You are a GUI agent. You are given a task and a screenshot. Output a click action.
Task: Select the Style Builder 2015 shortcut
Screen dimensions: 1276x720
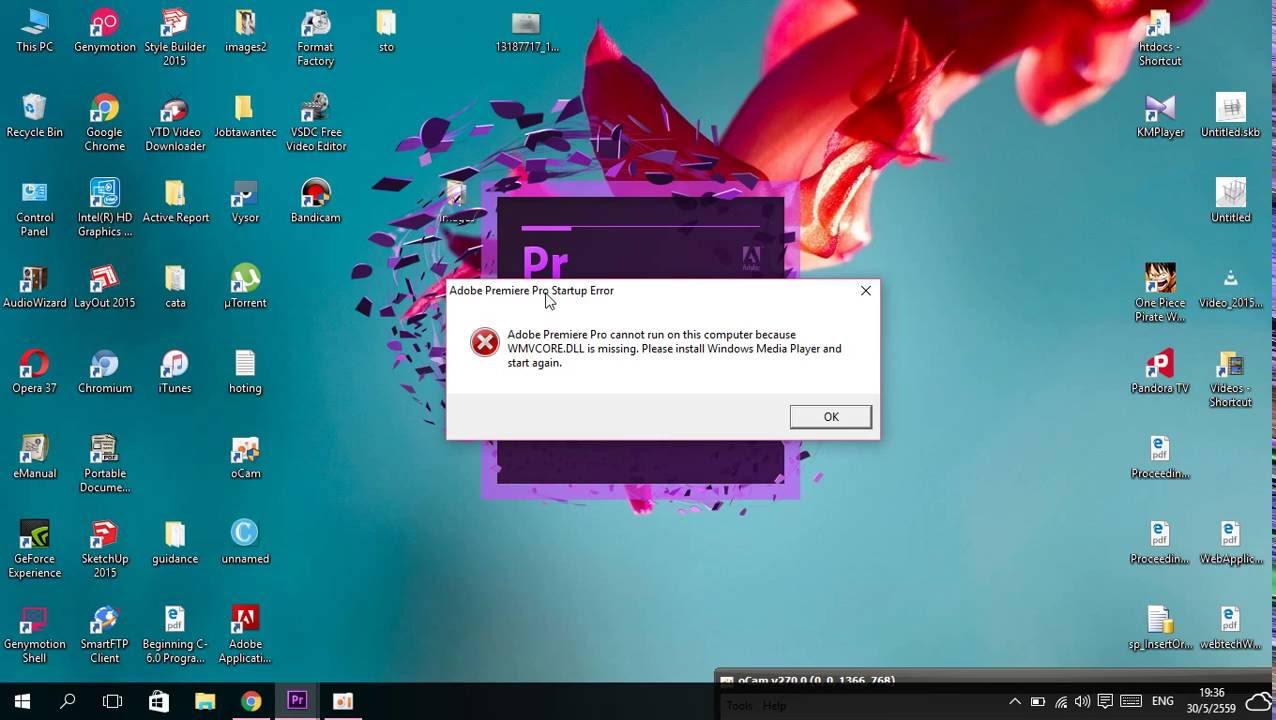point(175,38)
